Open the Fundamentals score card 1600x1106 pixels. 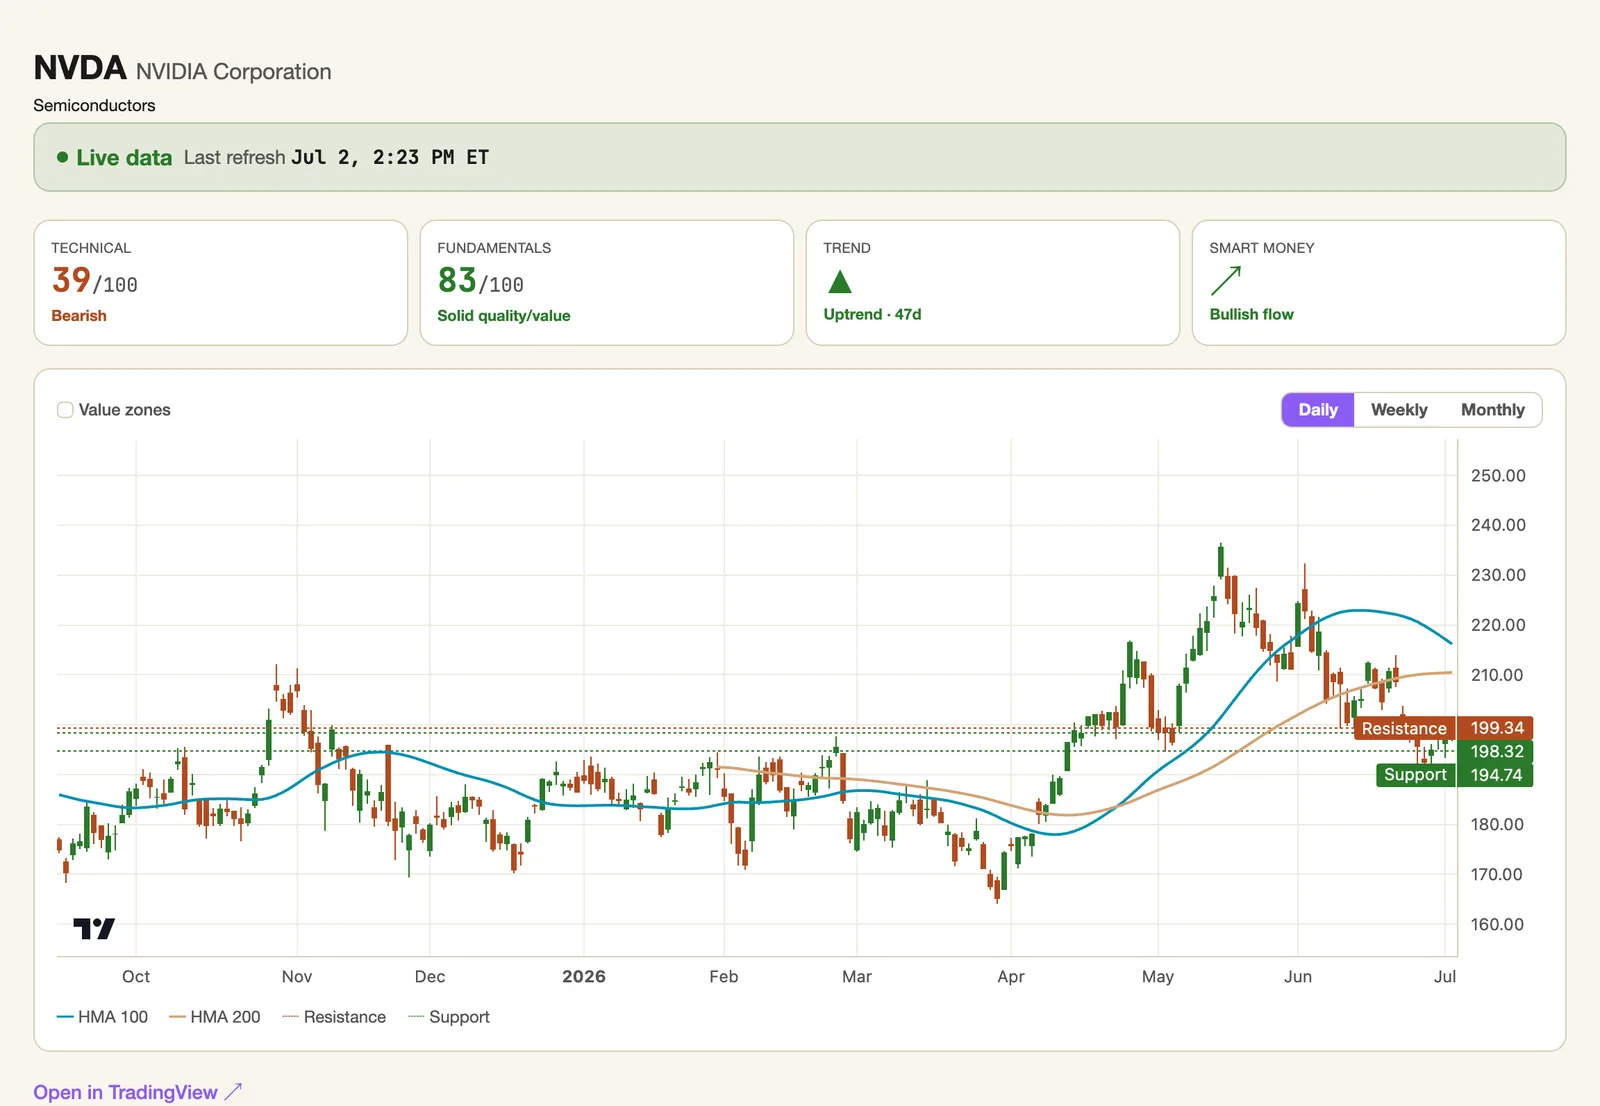[x=607, y=283]
